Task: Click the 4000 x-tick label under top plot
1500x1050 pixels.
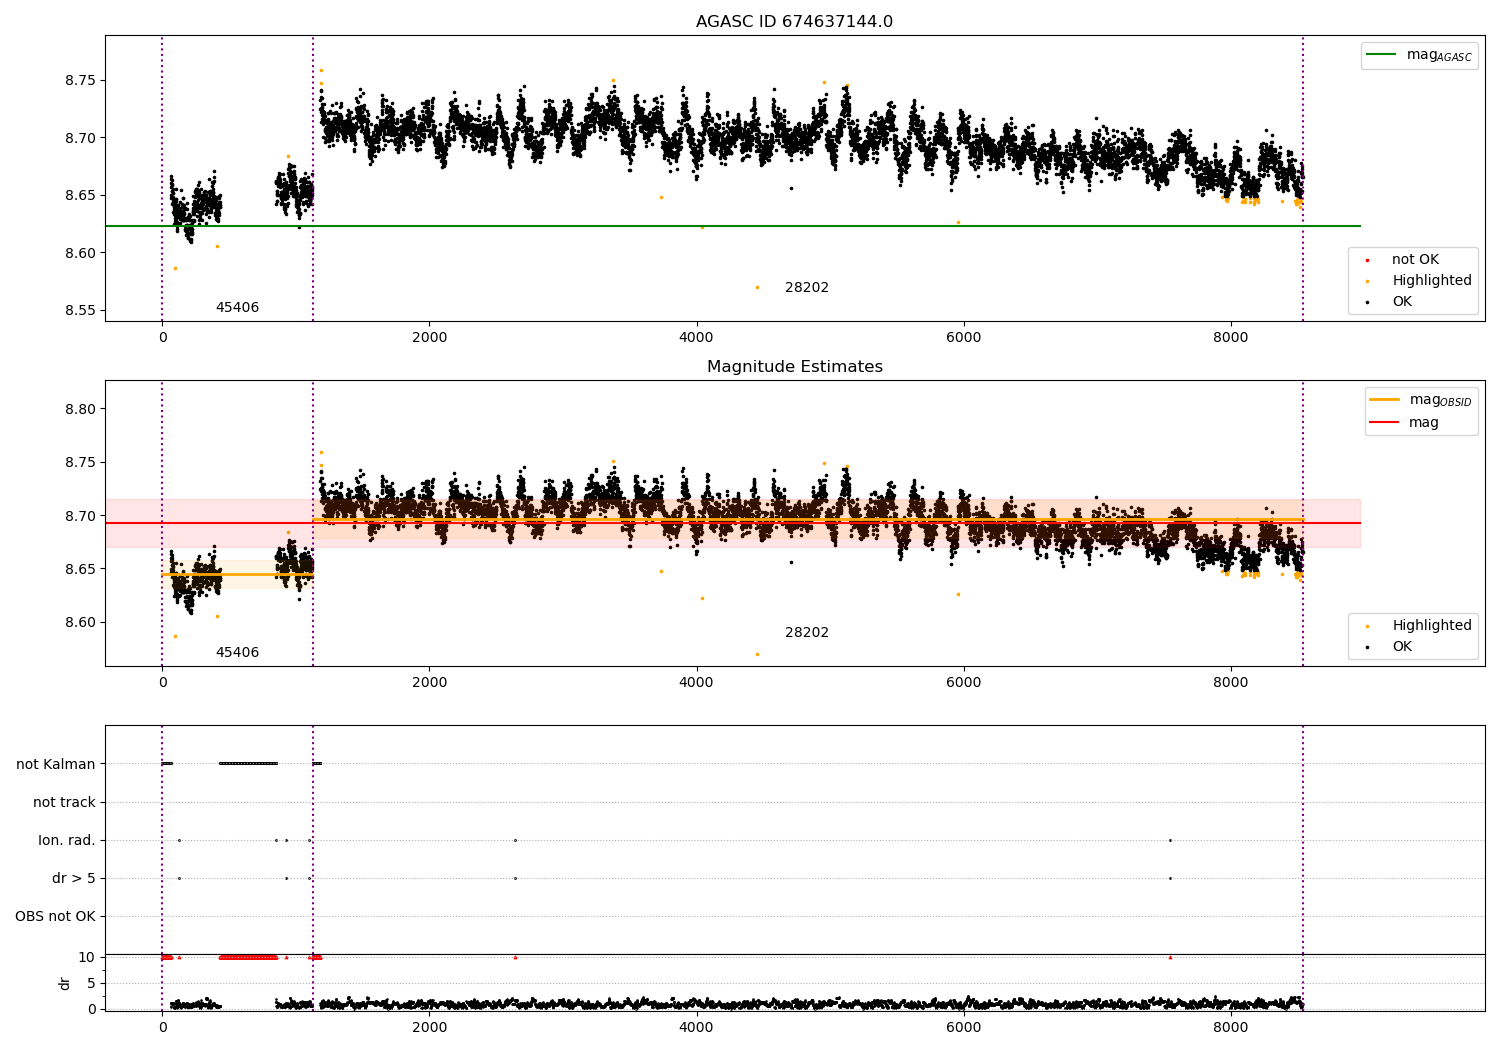Action: pos(696,338)
